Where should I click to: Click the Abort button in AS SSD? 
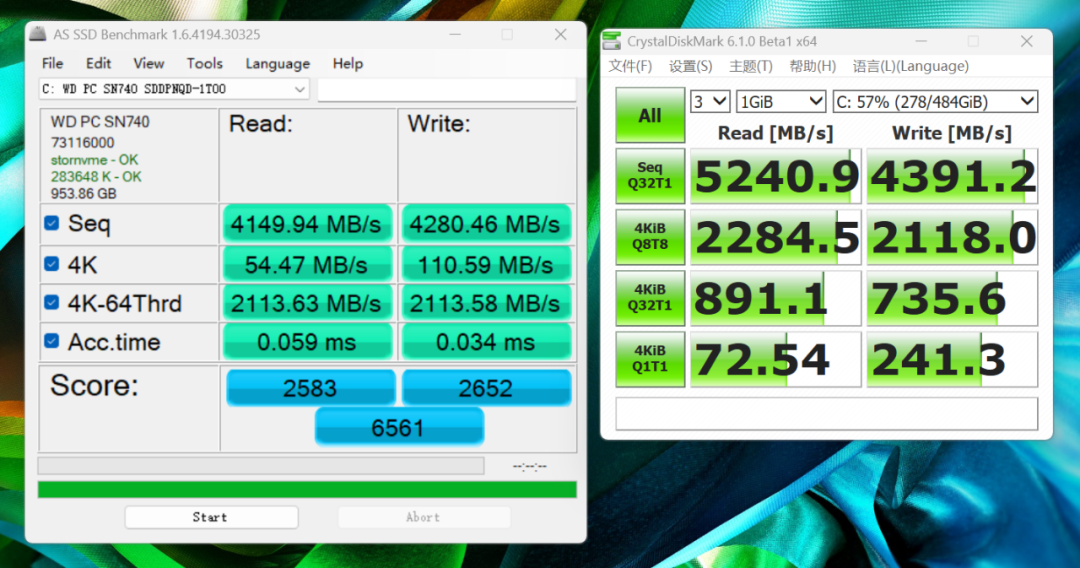tap(424, 517)
